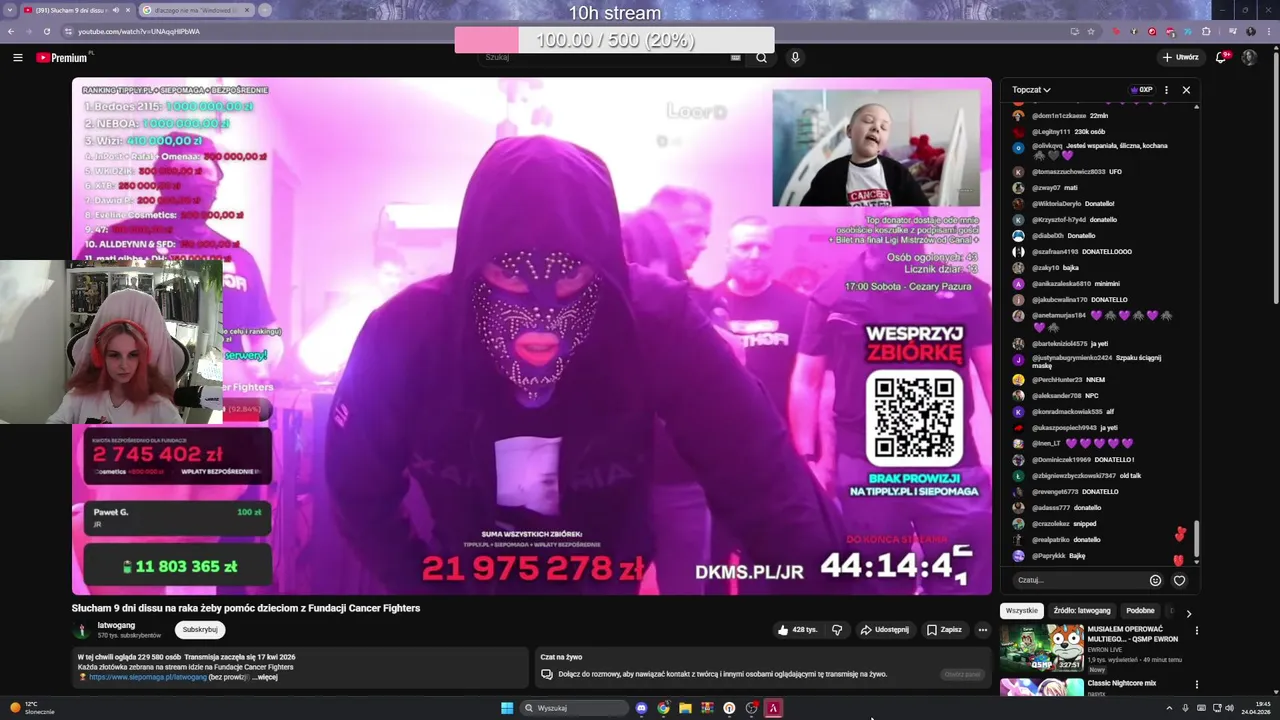Screen dimensions: 1280x720
Task: Open File Explorer from the taskbar
Action: [685, 708]
